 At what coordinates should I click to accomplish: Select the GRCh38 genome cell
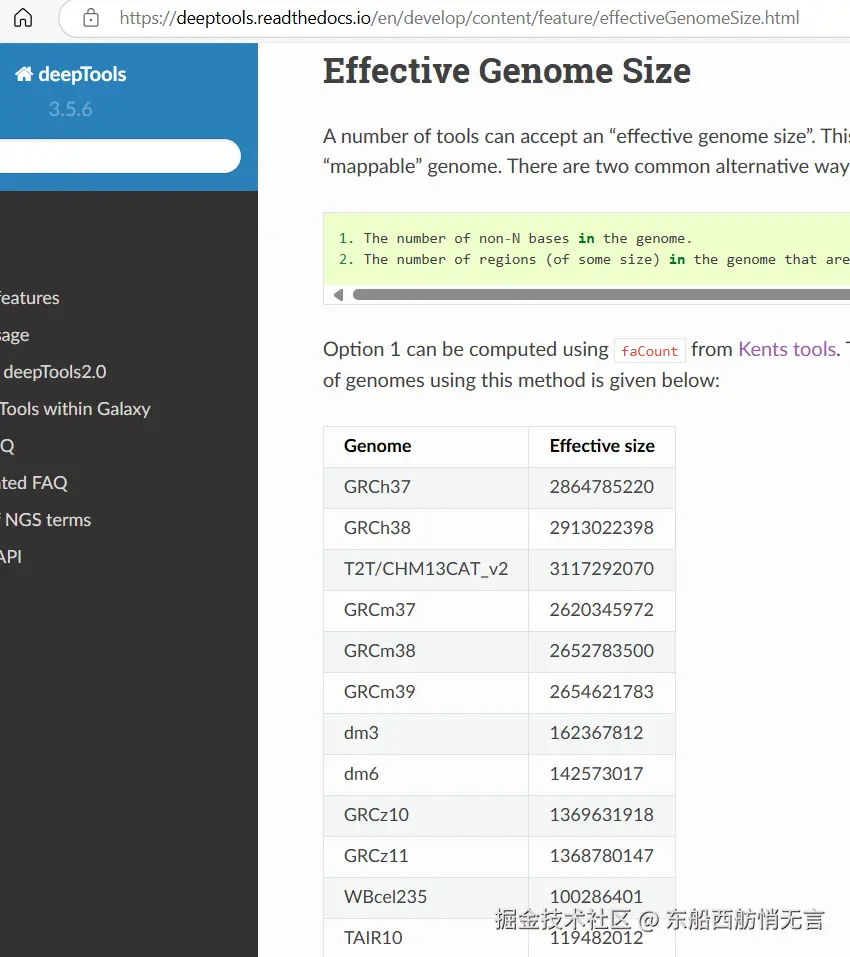378,528
